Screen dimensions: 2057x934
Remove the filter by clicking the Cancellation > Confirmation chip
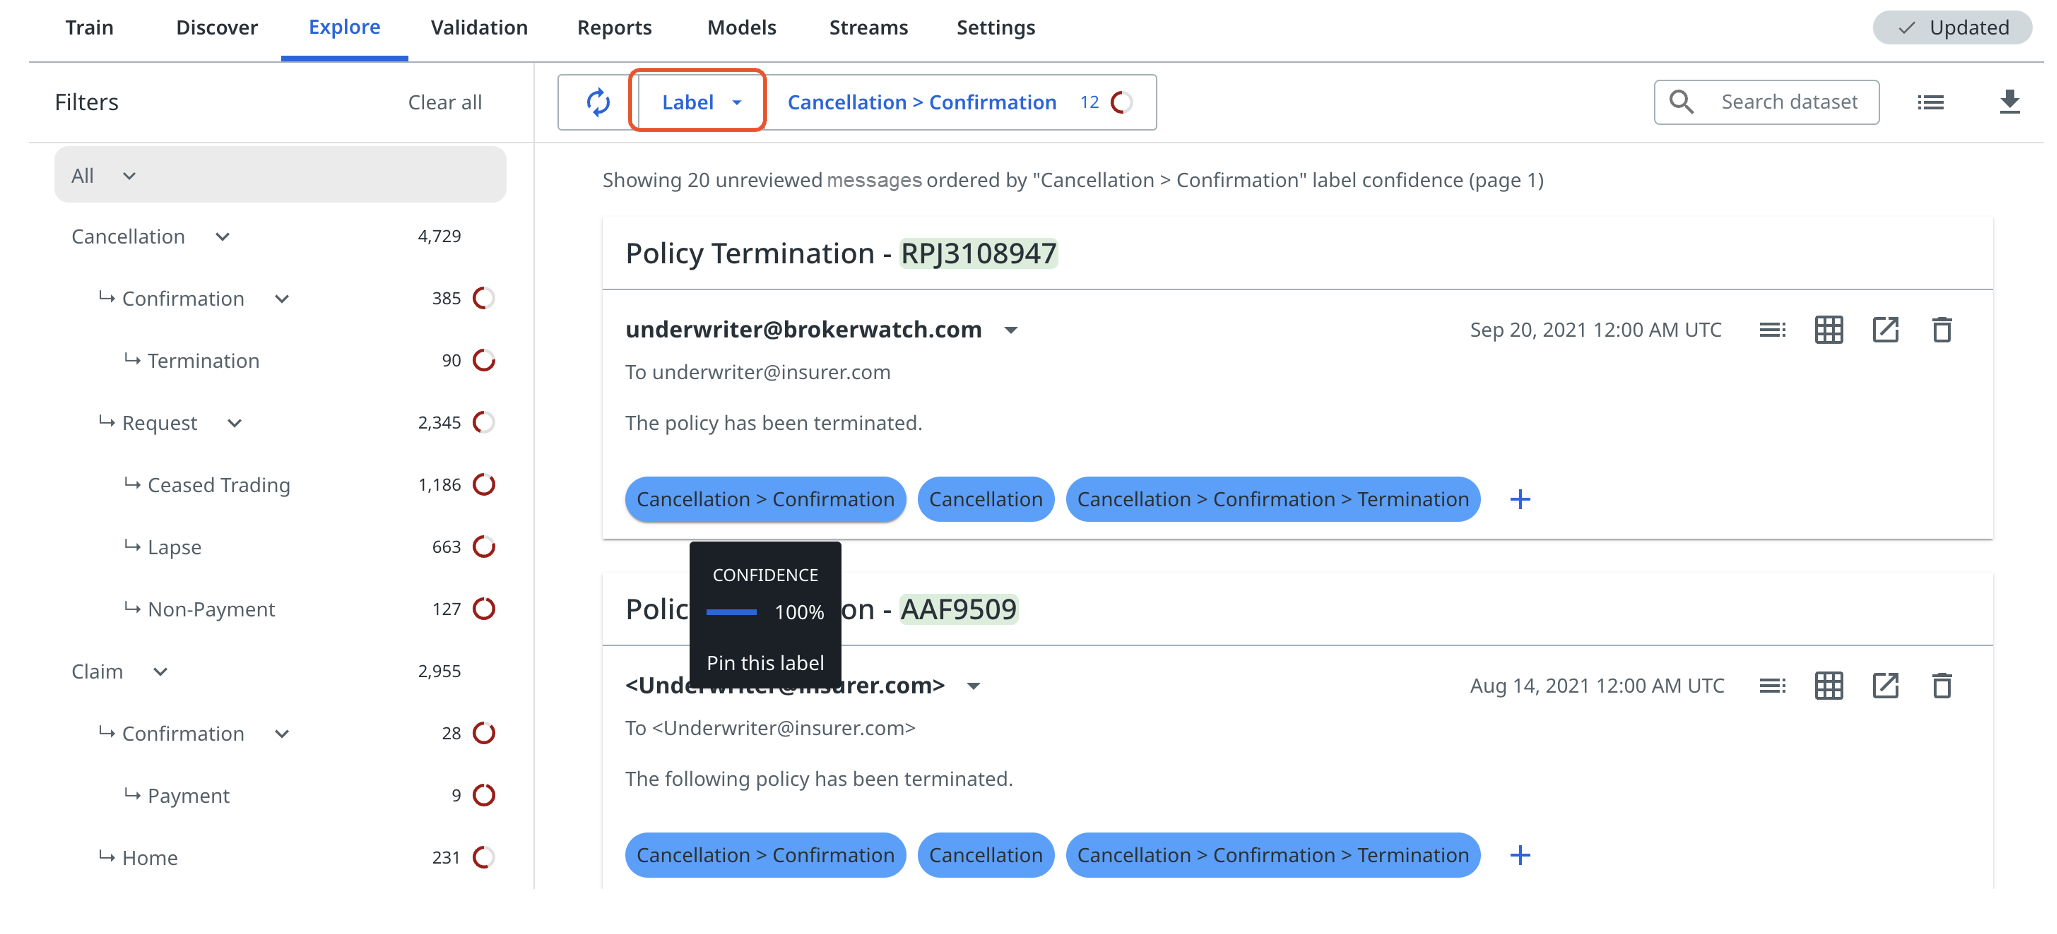[x=921, y=101]
